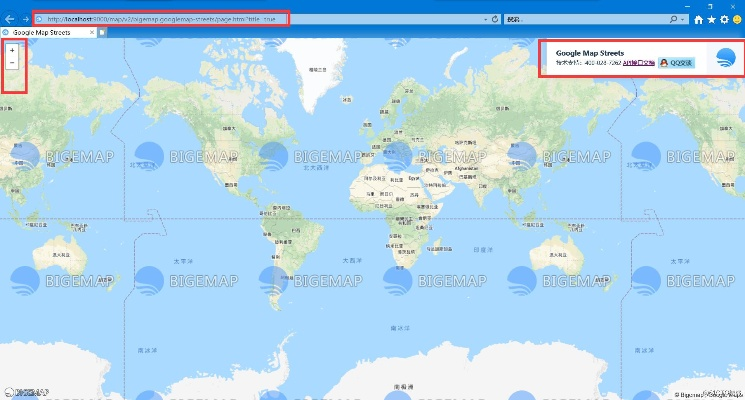
Task: Click the 南极洲 label at map bottom
Action: pos(403,387)
